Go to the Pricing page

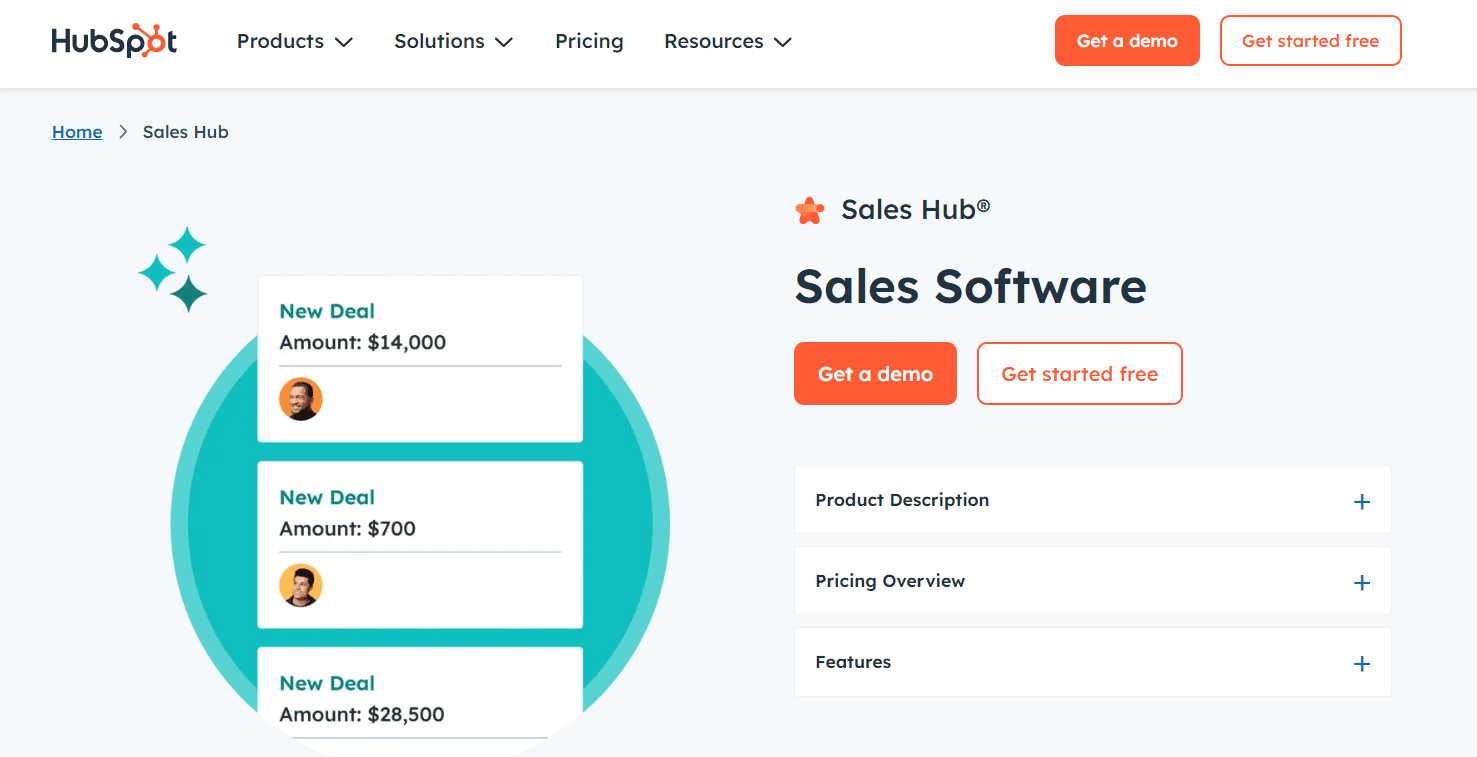589,41
